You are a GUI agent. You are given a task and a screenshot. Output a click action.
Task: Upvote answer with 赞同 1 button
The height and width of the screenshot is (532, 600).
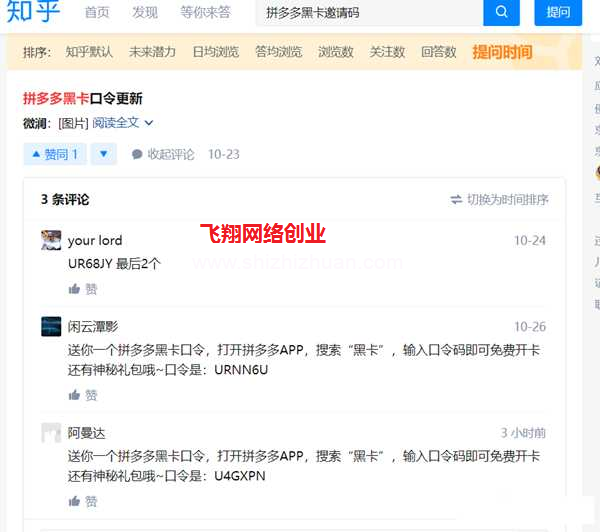pyautogui.click(x=55, y=154)
